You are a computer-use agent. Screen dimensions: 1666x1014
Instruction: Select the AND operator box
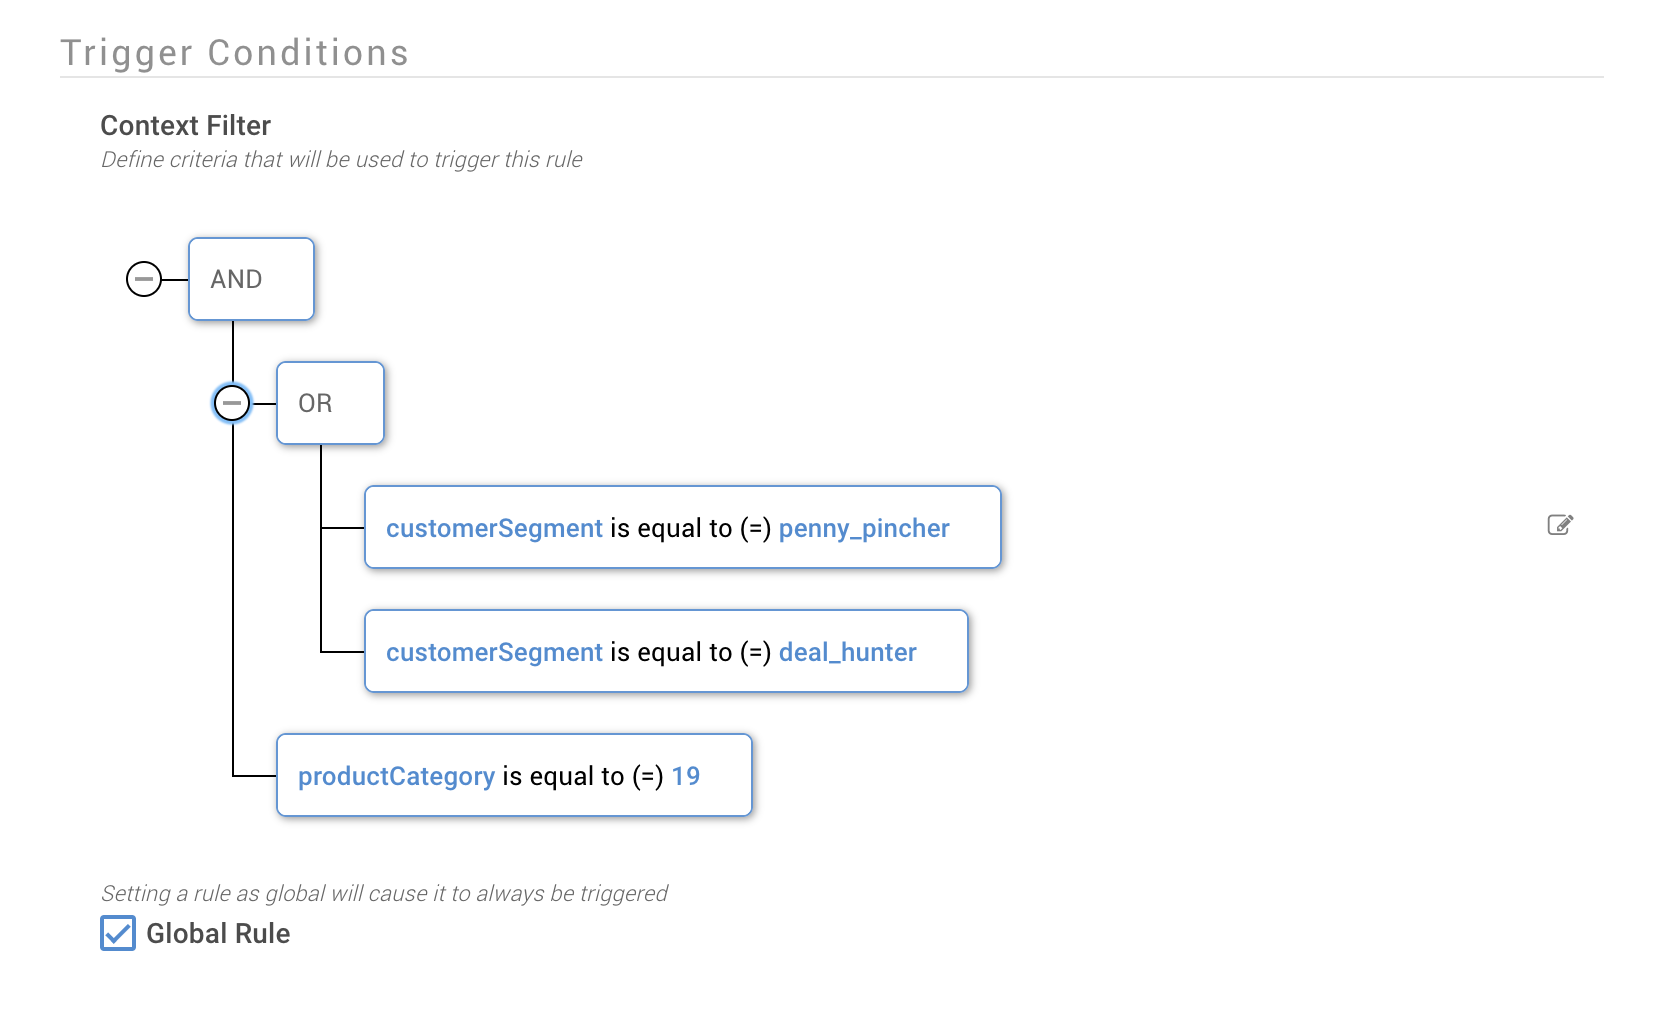[252, 279]
